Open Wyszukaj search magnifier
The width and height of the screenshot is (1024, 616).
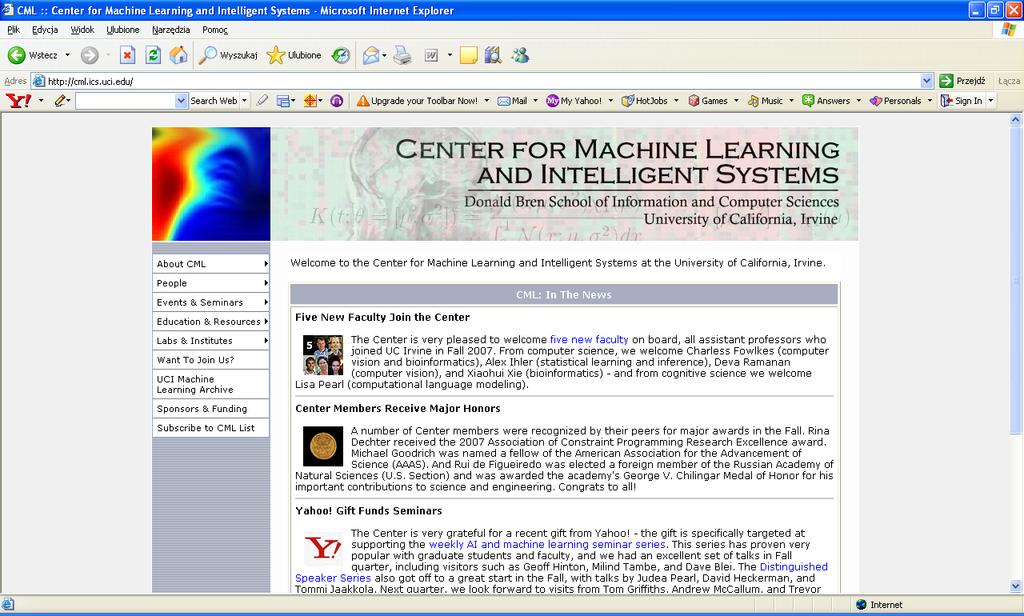[x=228, y=56]
